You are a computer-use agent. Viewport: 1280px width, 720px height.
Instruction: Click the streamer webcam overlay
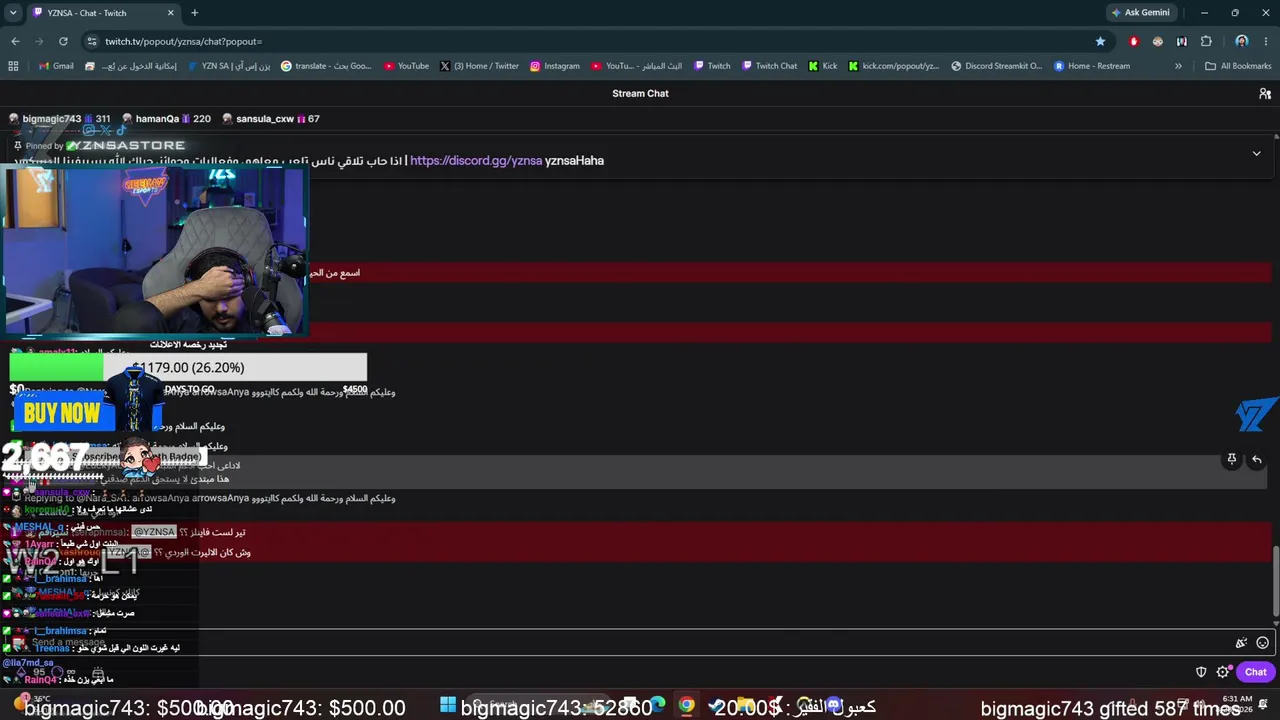coord(155,251)
